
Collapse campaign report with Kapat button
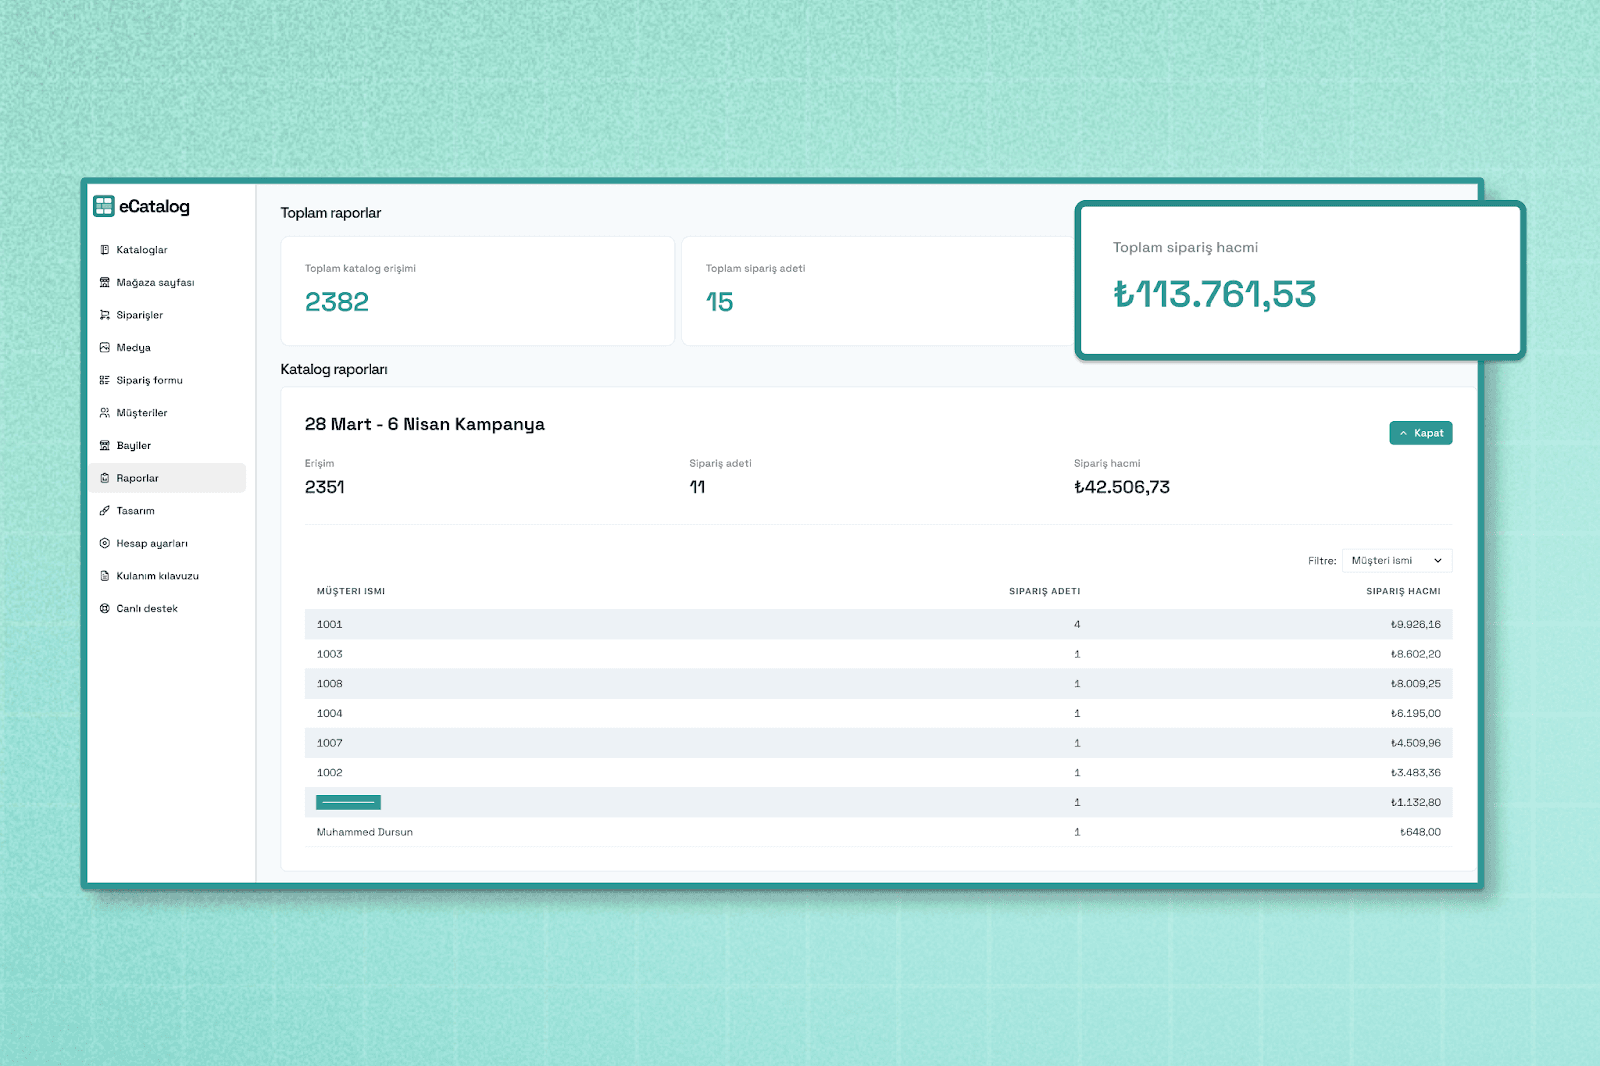pyautogui.click(x=1420, y=433)
